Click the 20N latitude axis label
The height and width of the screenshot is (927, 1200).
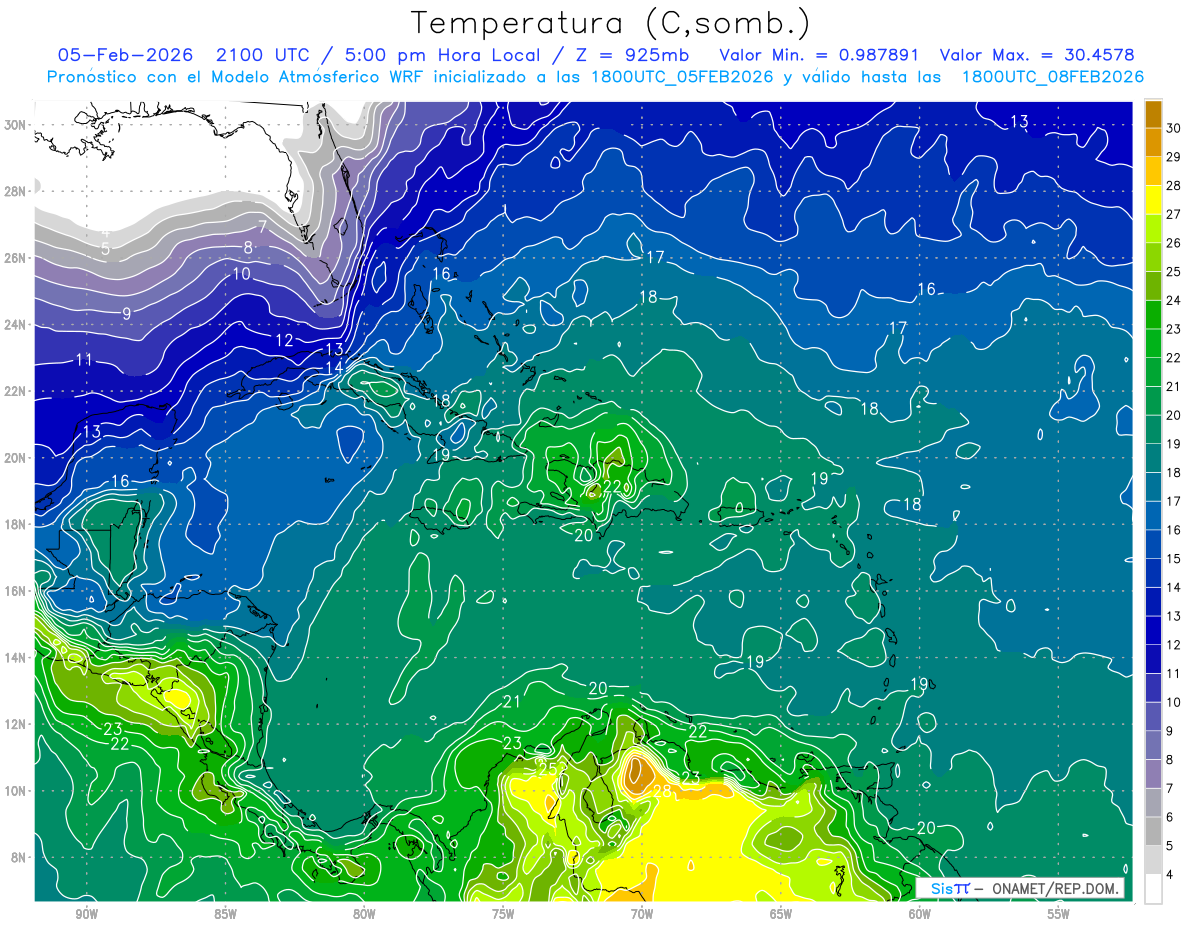pyautogui.click(x=15, y=458)
